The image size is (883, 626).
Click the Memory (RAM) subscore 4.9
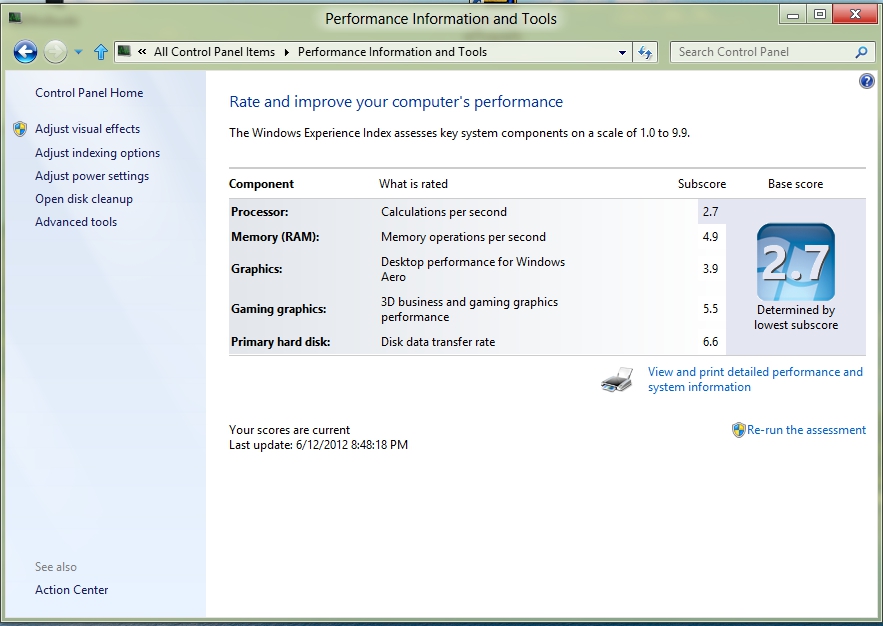[x=711, y=237]
